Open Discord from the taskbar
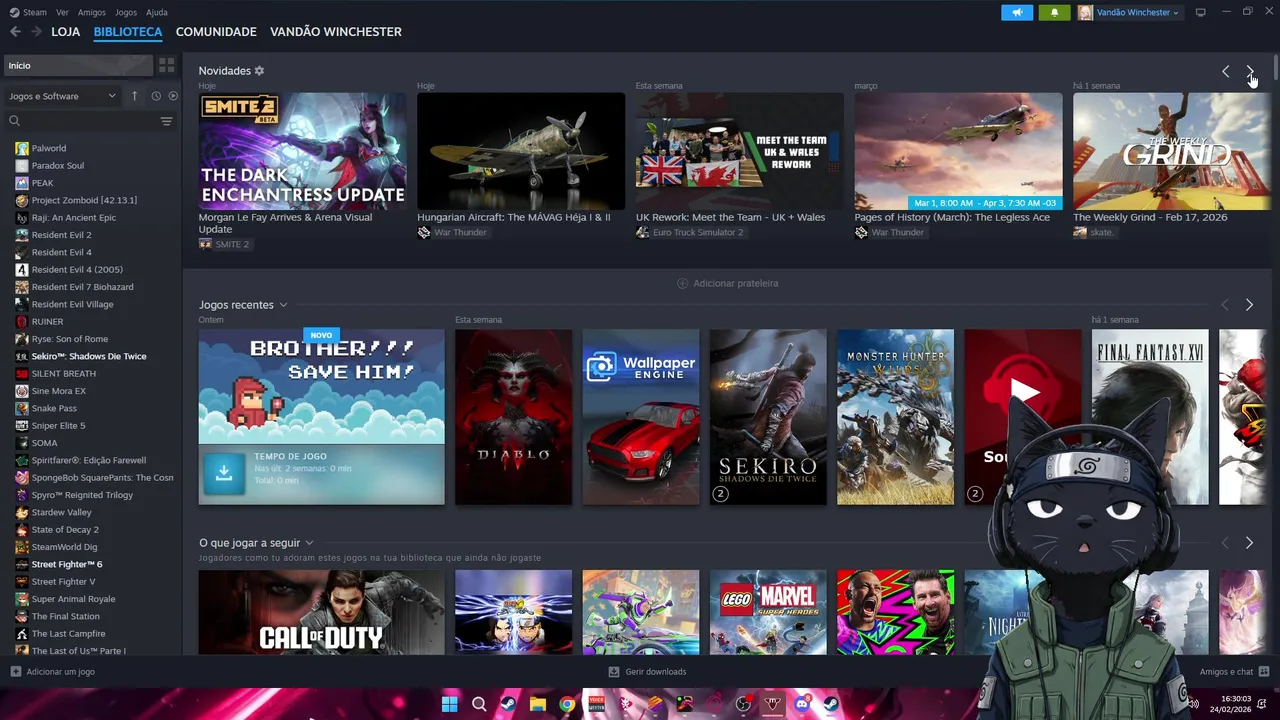Screen dimensions: 1280x720 point(802,704)
